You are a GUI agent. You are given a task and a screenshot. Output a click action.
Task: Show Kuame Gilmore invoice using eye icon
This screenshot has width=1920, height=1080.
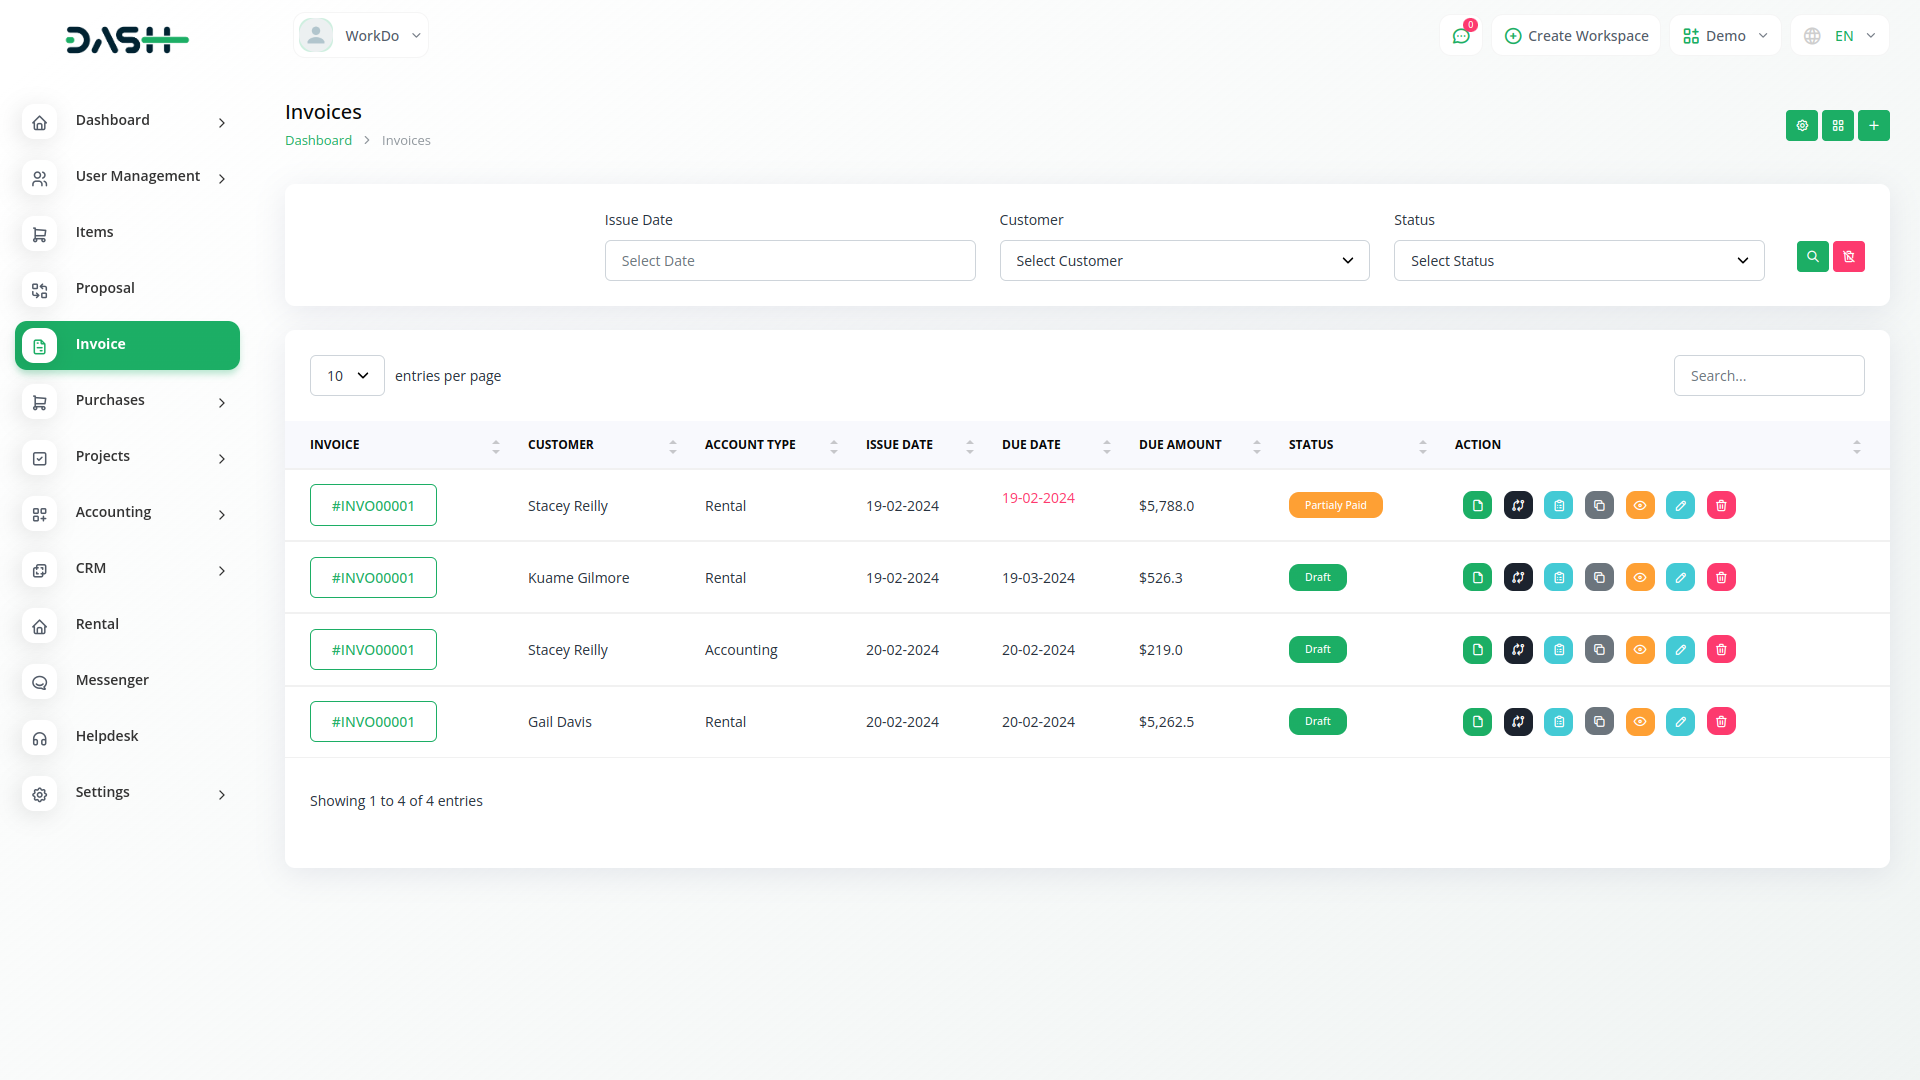(1640, 578)
